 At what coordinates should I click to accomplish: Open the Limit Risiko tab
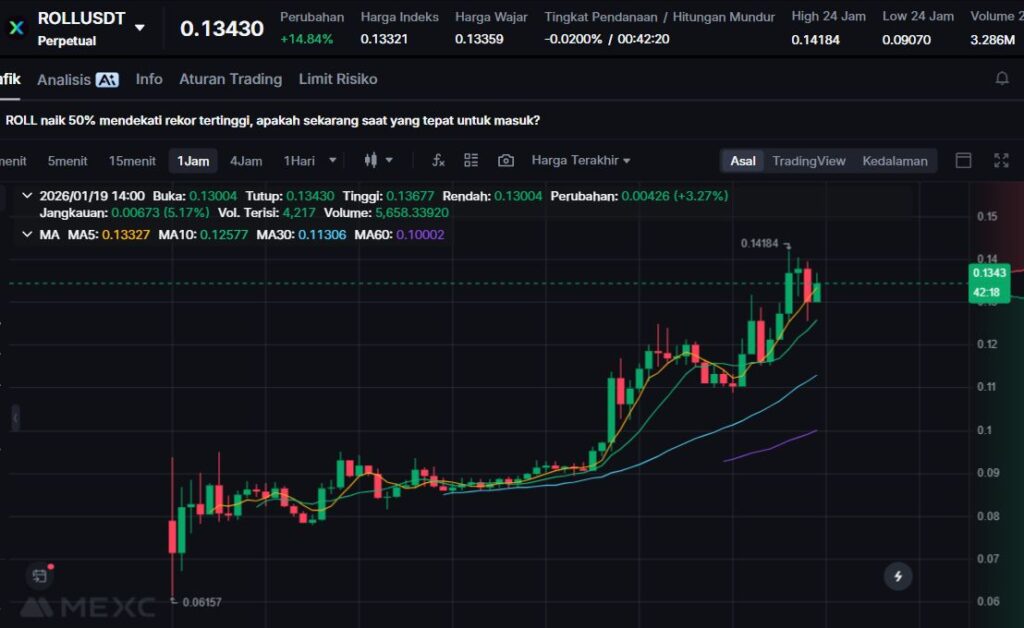click(x=338, y=79)
